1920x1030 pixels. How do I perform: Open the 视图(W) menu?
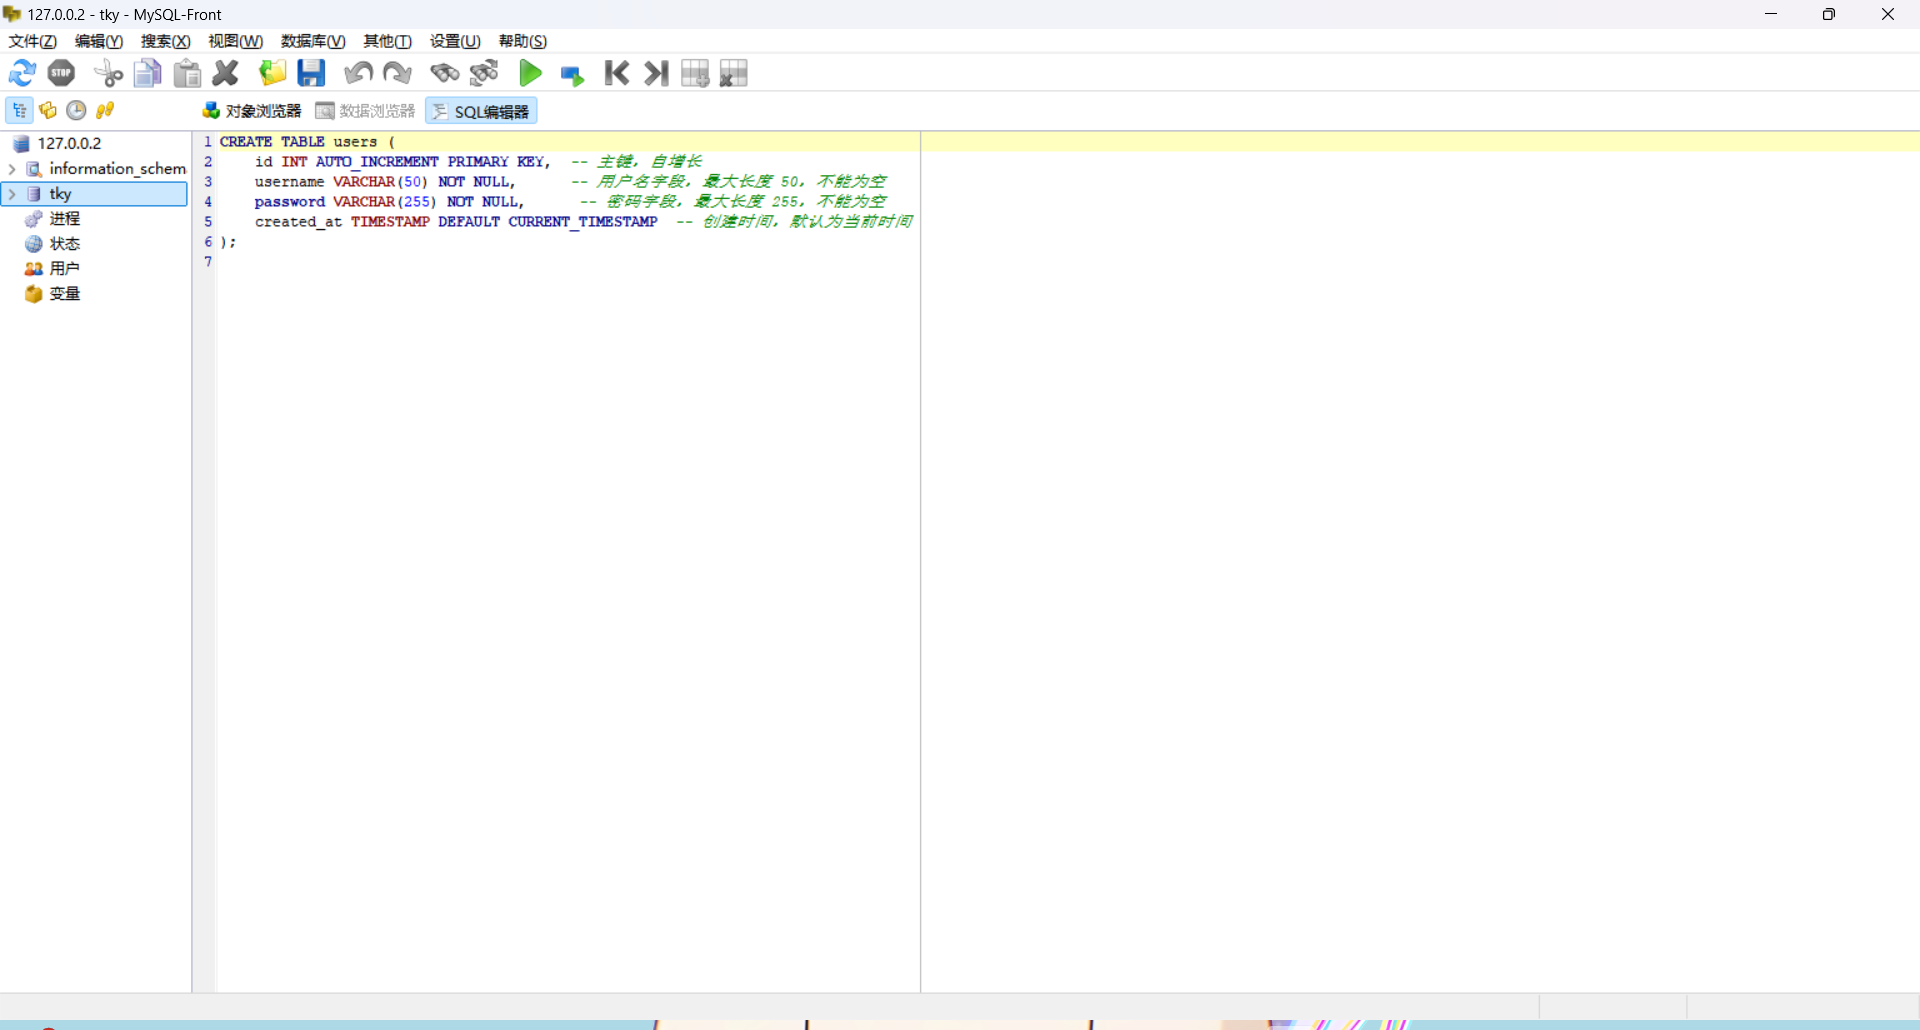click(236, 41)
